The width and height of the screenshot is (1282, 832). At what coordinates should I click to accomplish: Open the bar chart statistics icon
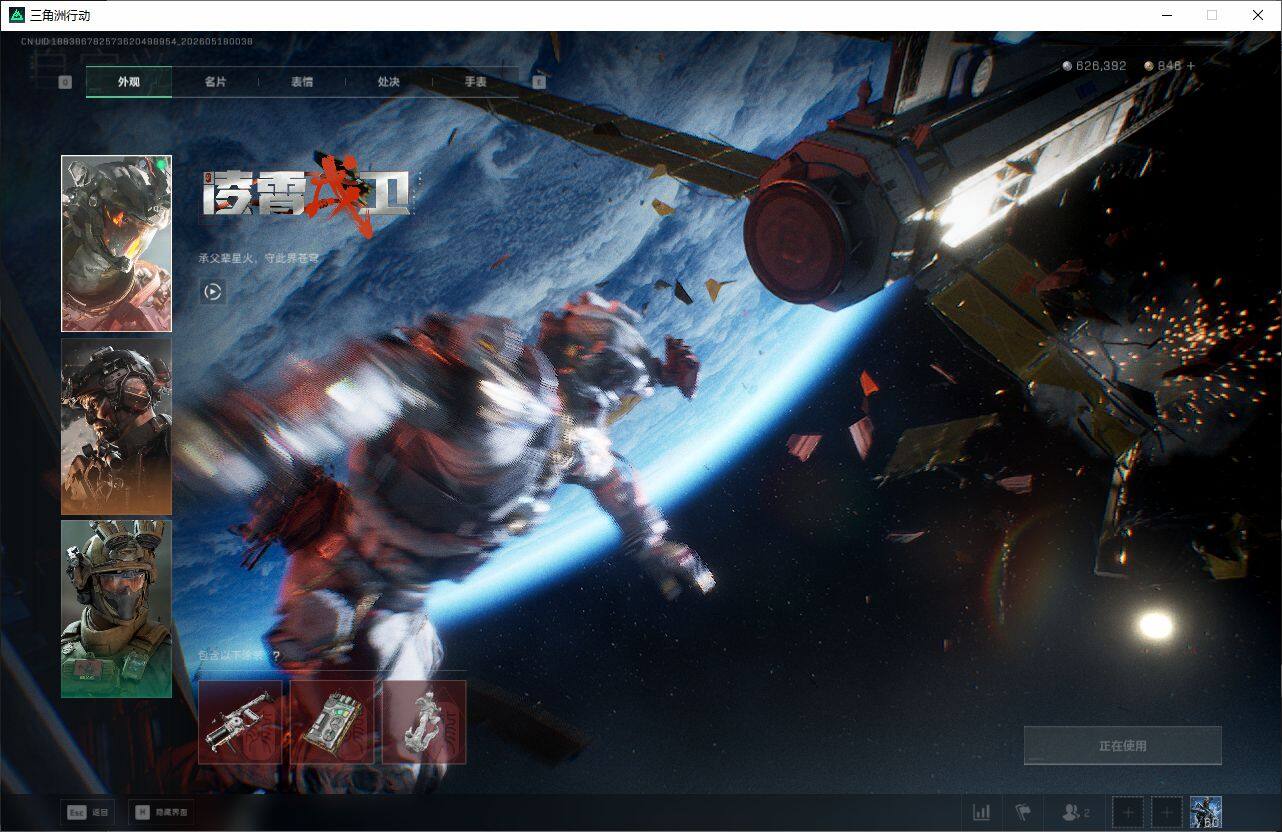981,813
